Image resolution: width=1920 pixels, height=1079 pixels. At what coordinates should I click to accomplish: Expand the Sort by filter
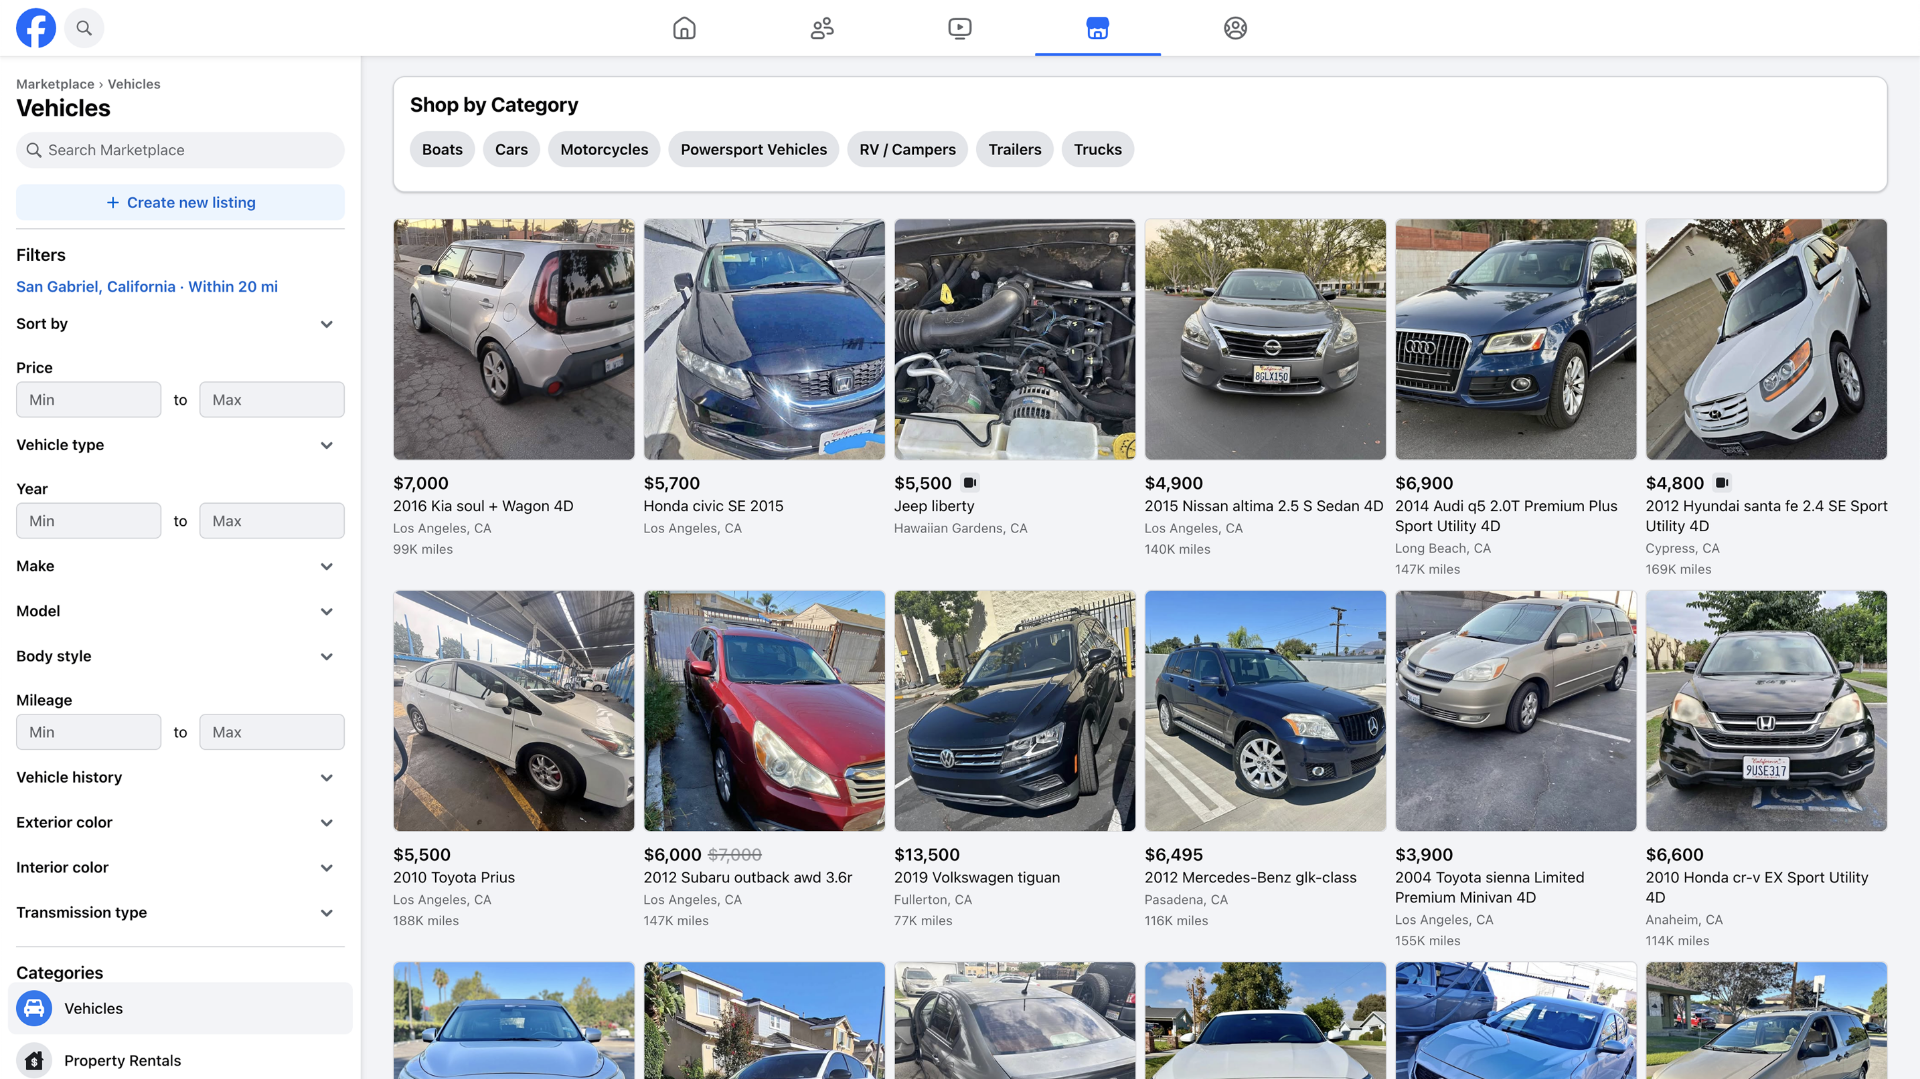coord(326,324)
